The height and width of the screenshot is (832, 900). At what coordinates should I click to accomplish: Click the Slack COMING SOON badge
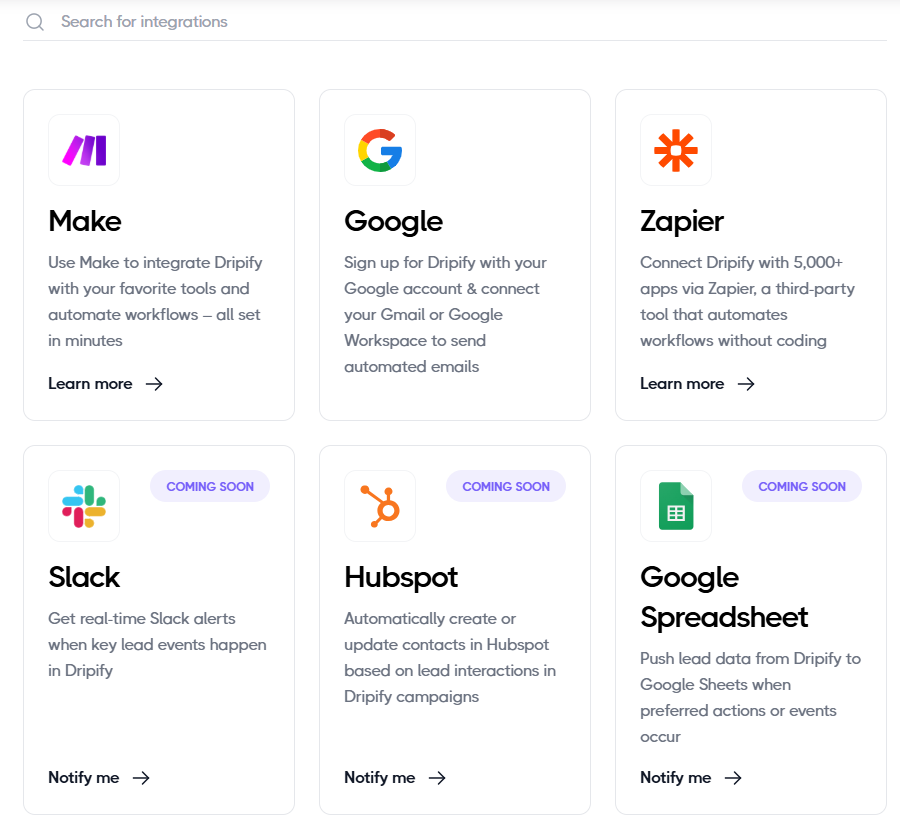point(210,487)
